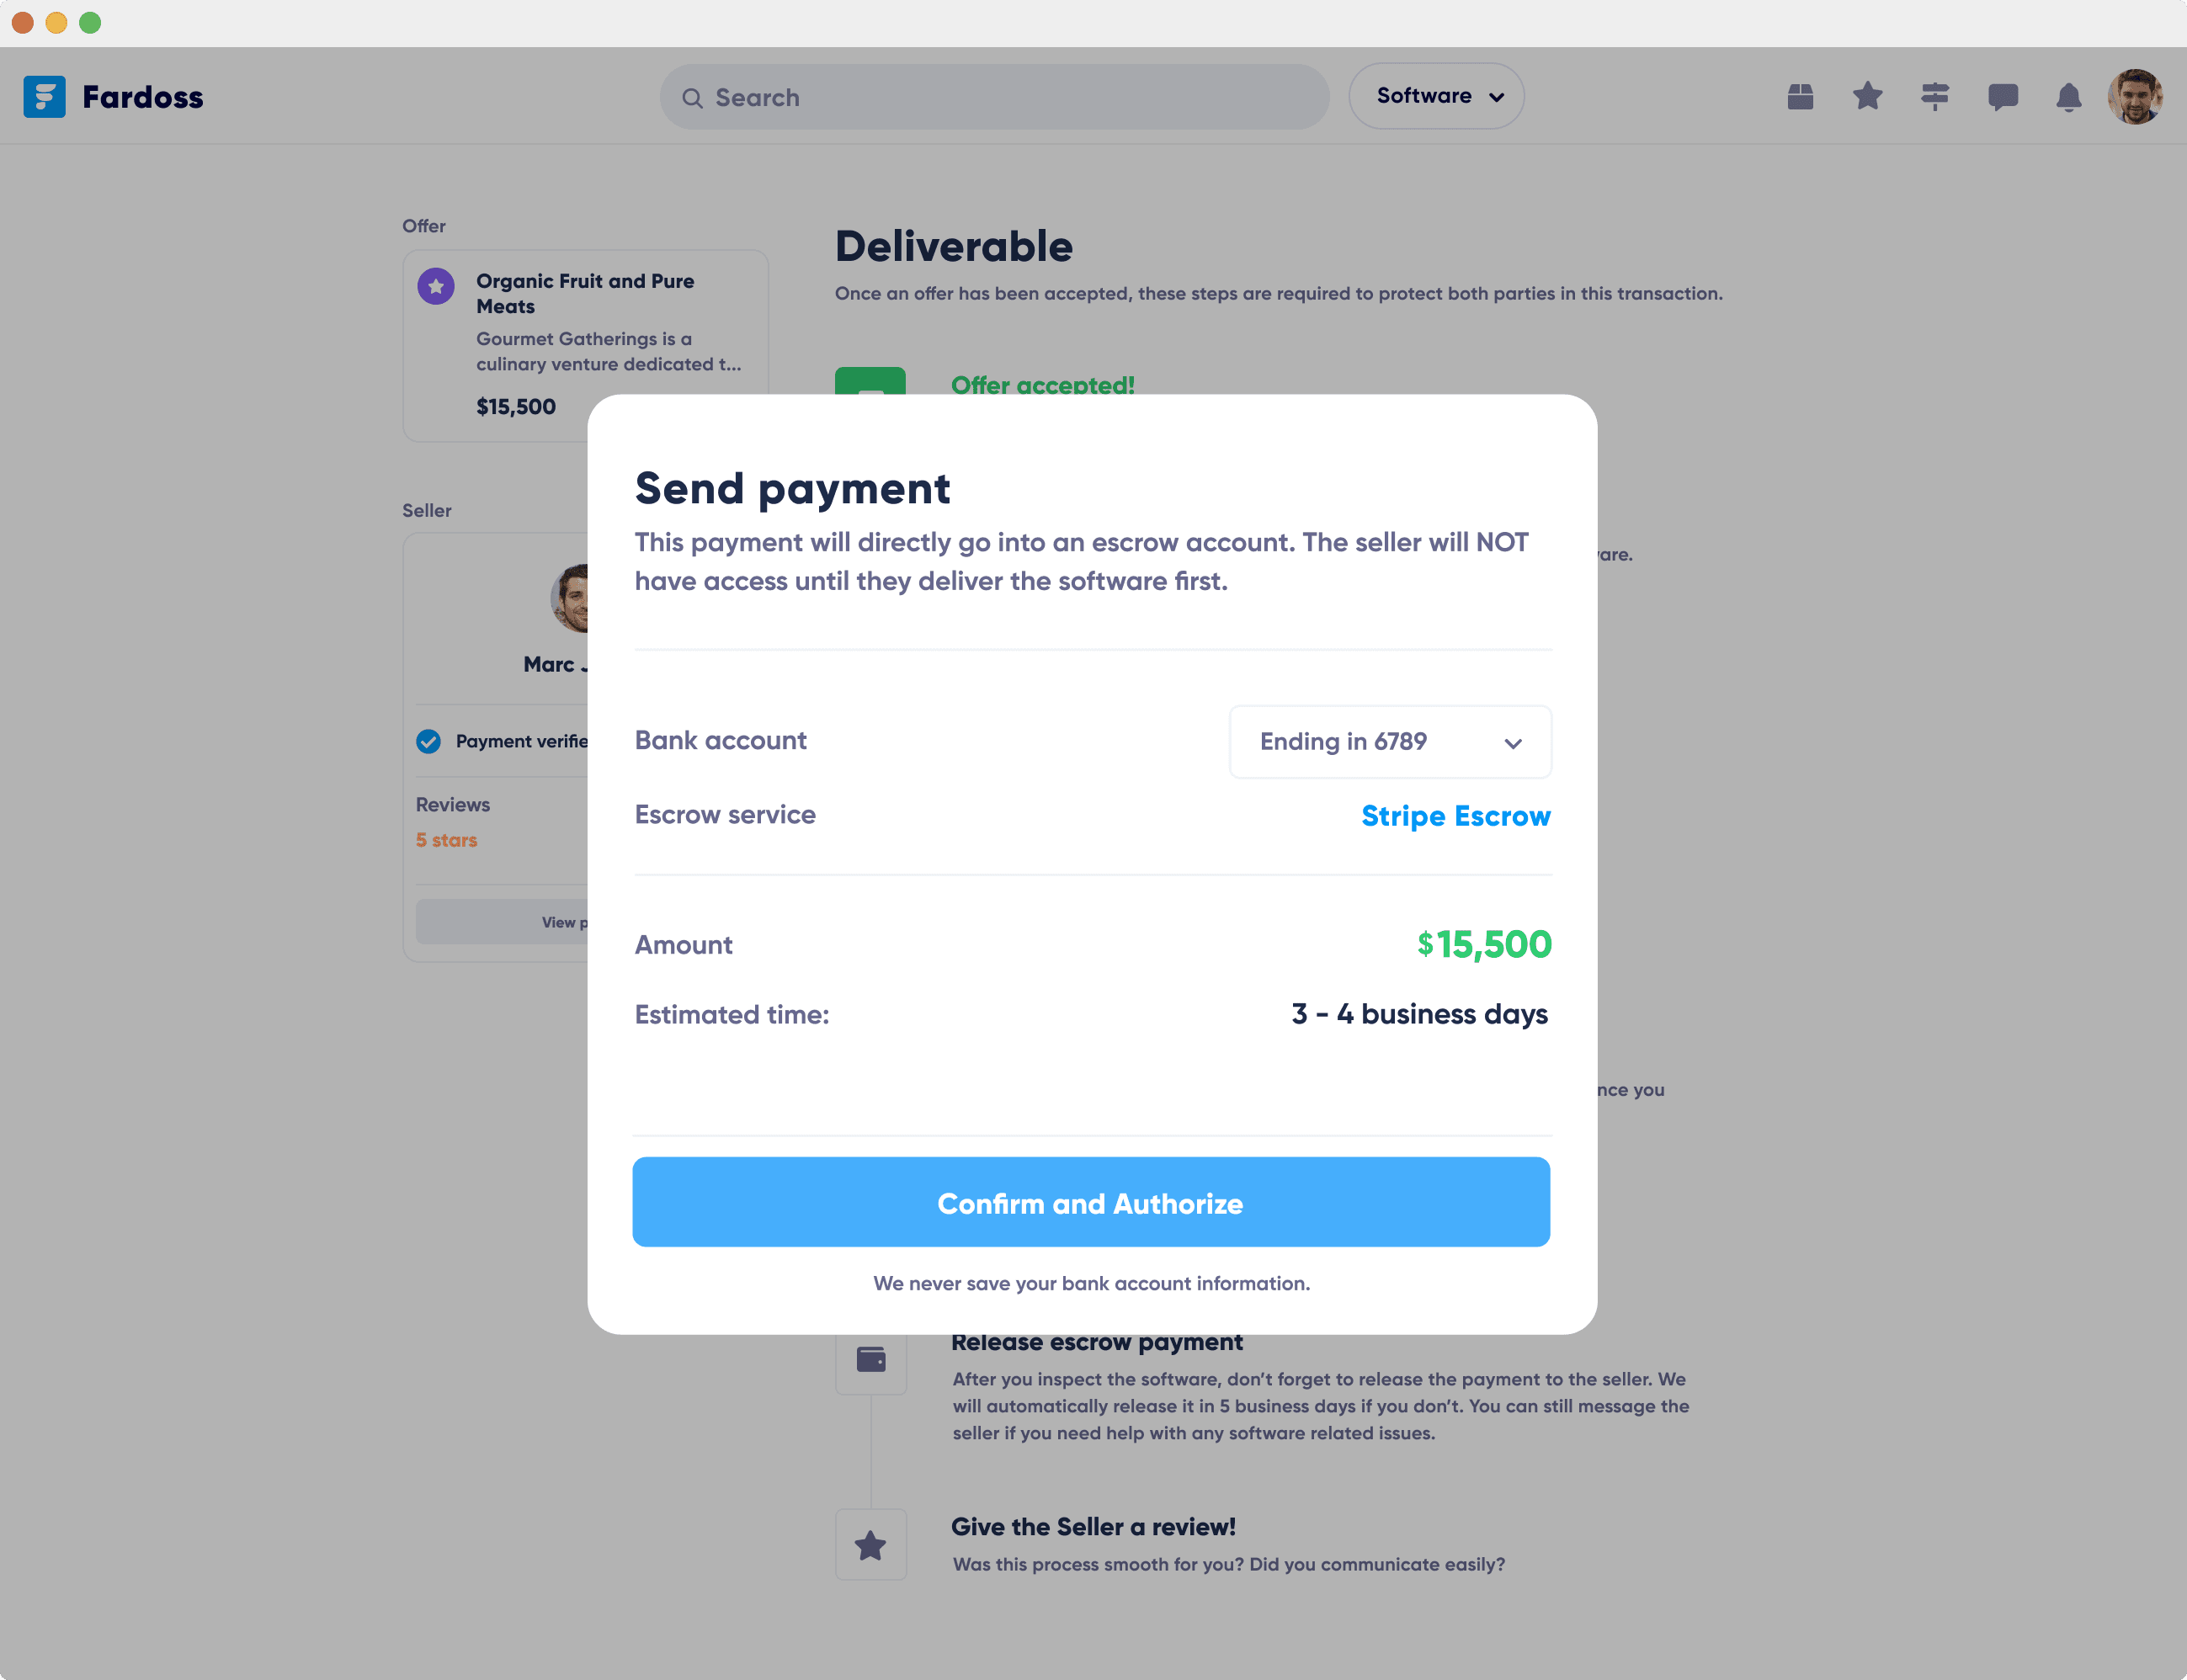Click the Payment verified checkmark
Screen dimensions: 2187x1680
coord(429,741)
